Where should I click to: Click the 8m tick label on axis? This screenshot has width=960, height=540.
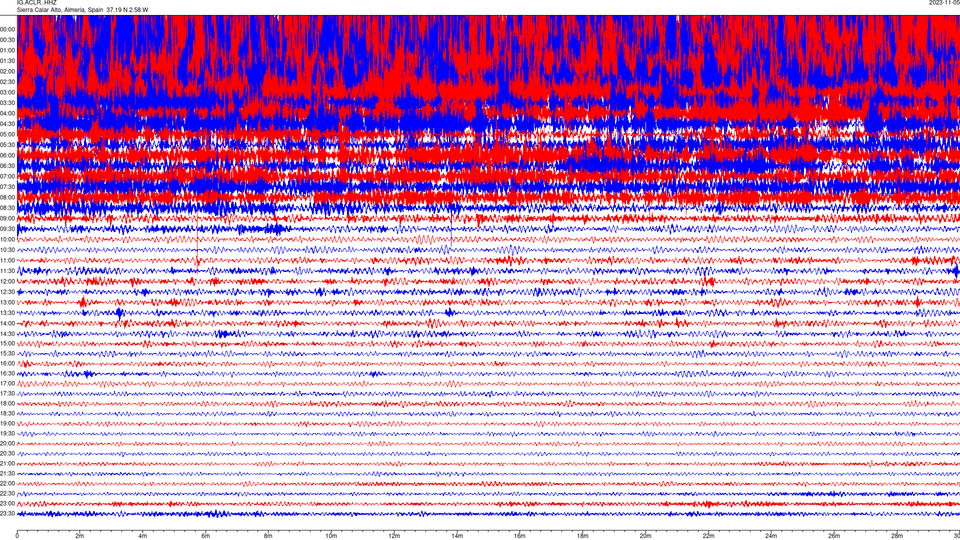pyautogui.click(x=268, y=536)
